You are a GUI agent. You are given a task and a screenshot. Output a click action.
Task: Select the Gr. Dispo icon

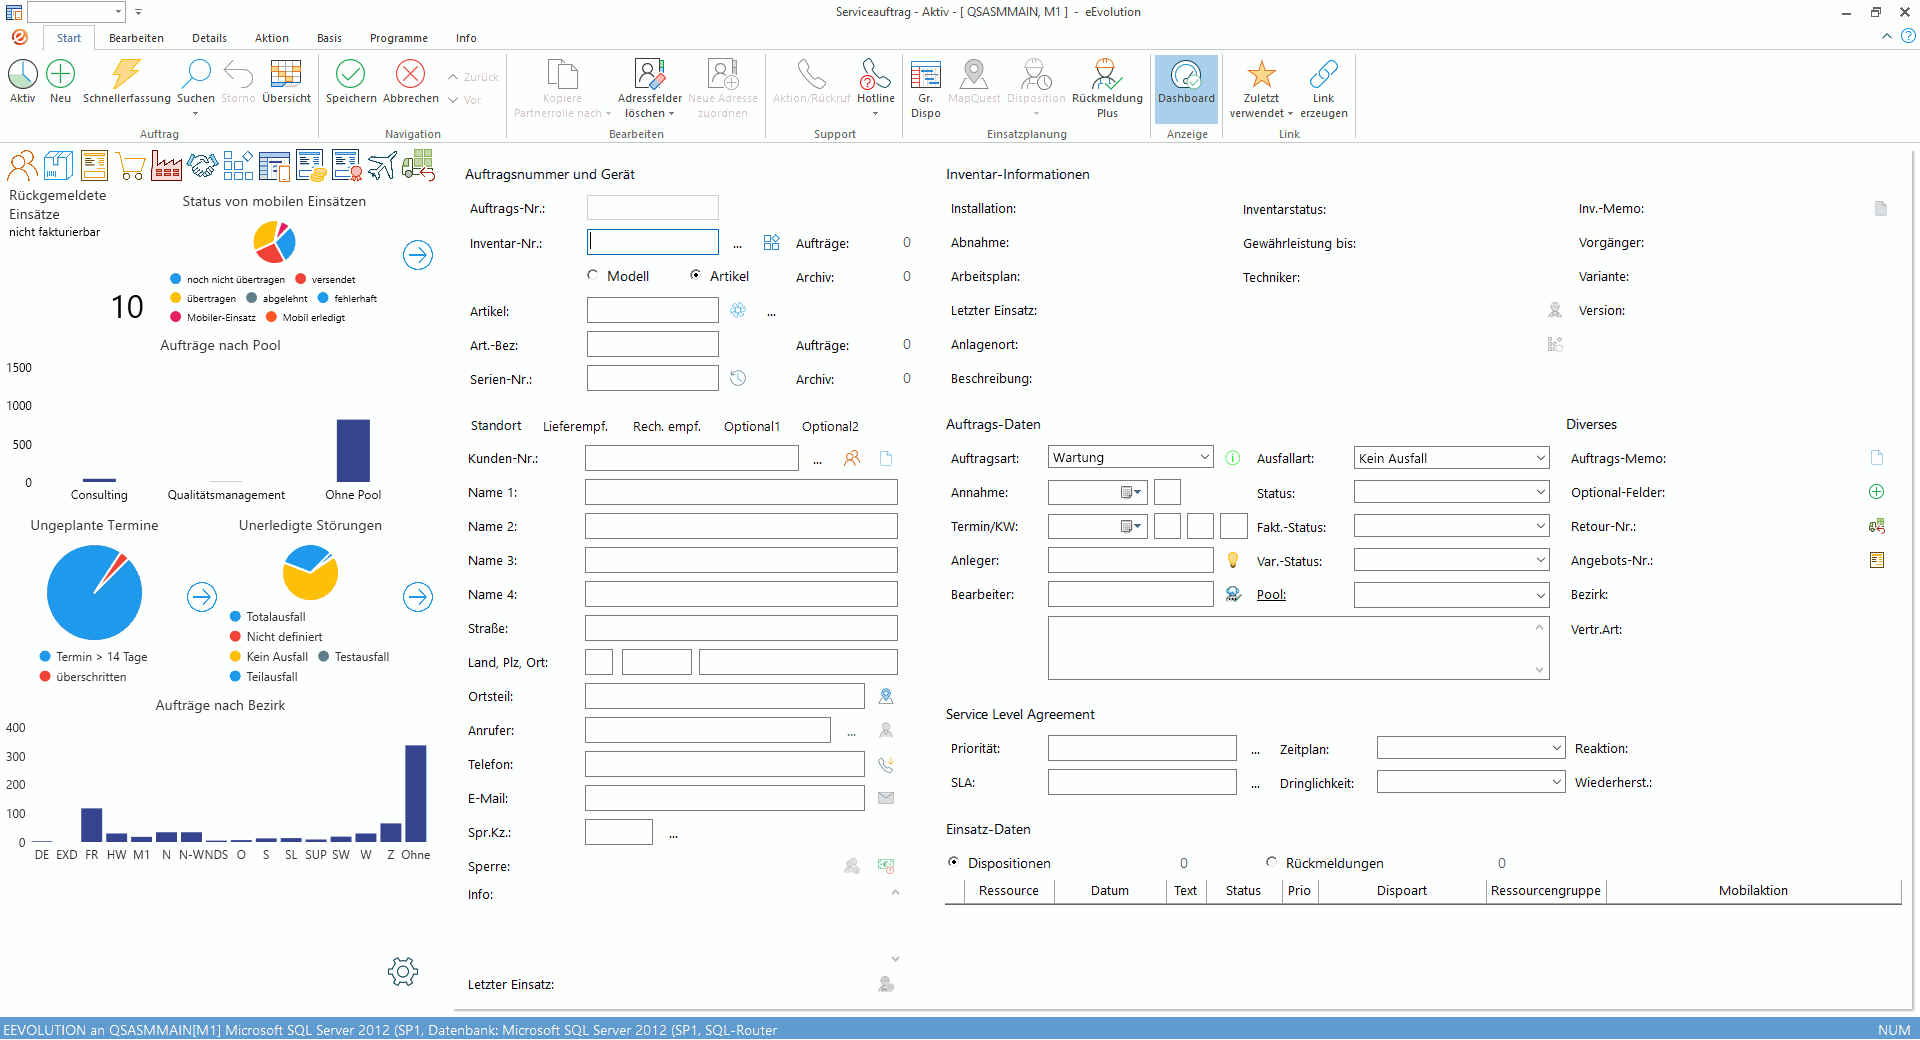tap(926, 80)
